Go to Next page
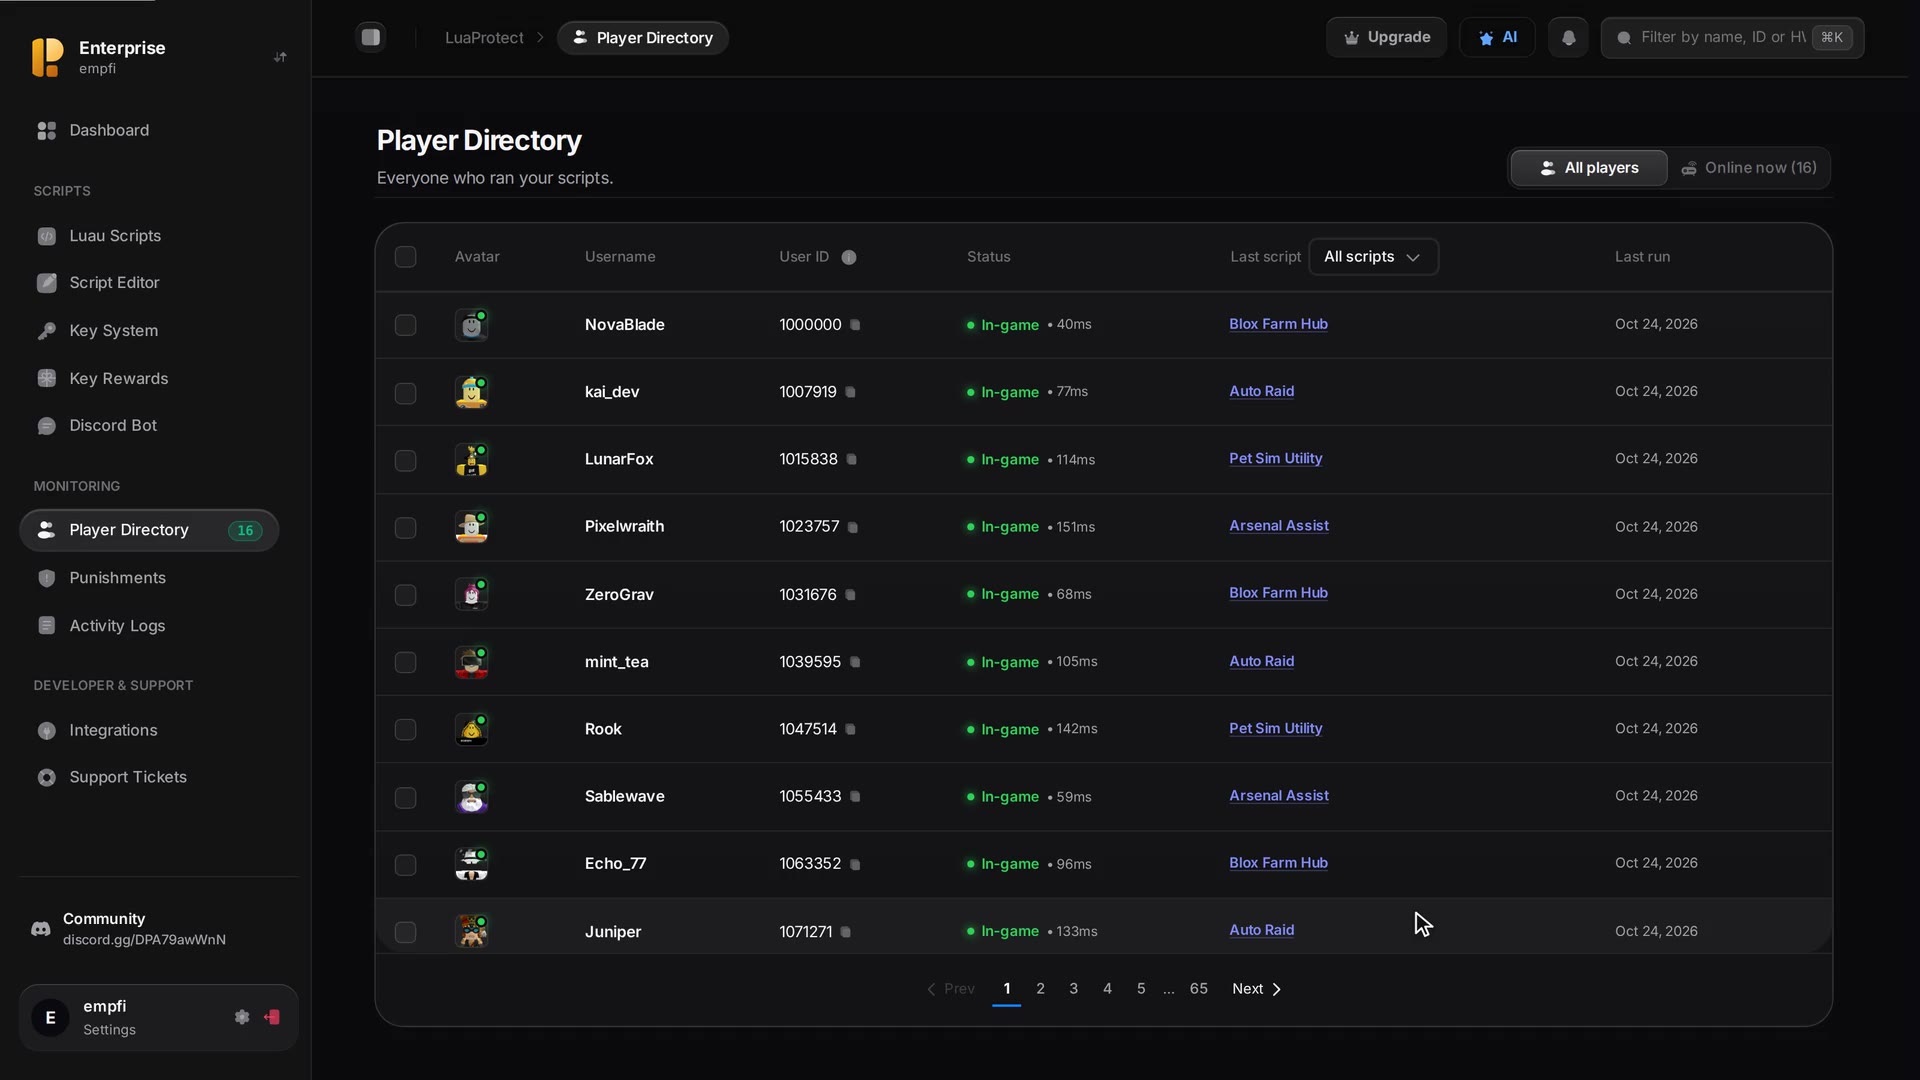 [1257, 989]
